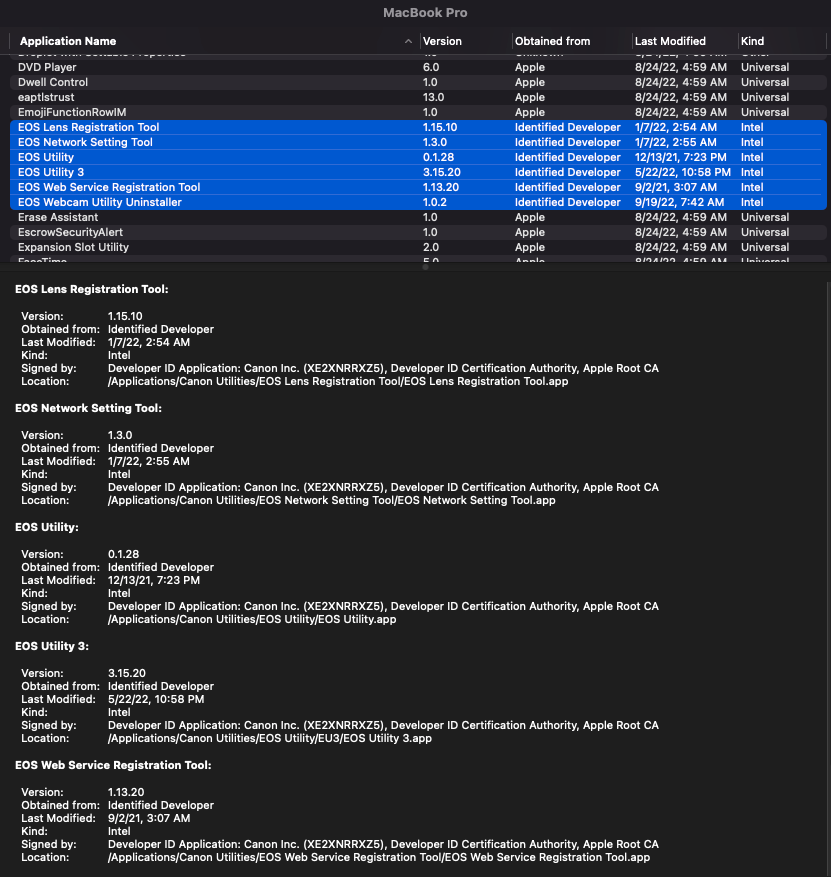Click the Kind column header
This screenshot has width=831, height=877.
point(752,41)
